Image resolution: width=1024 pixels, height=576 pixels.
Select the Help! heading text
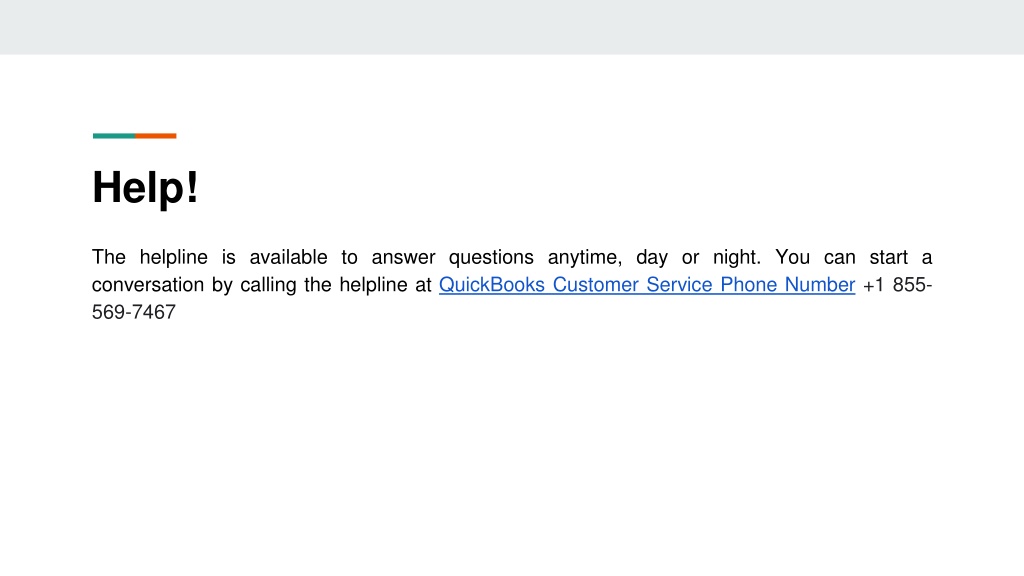click(145, 187)
